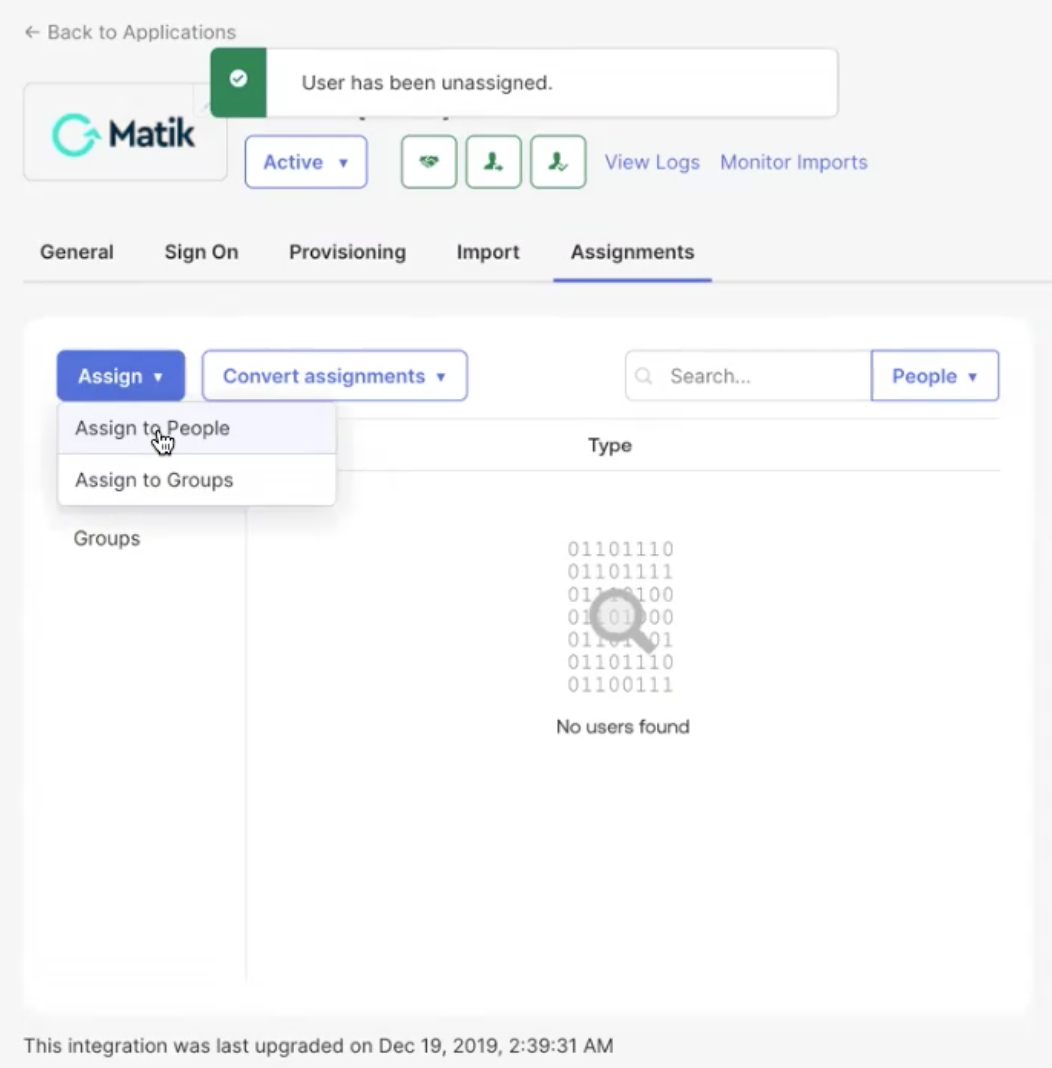Click the add-user provisioning icon
This screenshot has height=1068, width=1052.
[493, 162]
